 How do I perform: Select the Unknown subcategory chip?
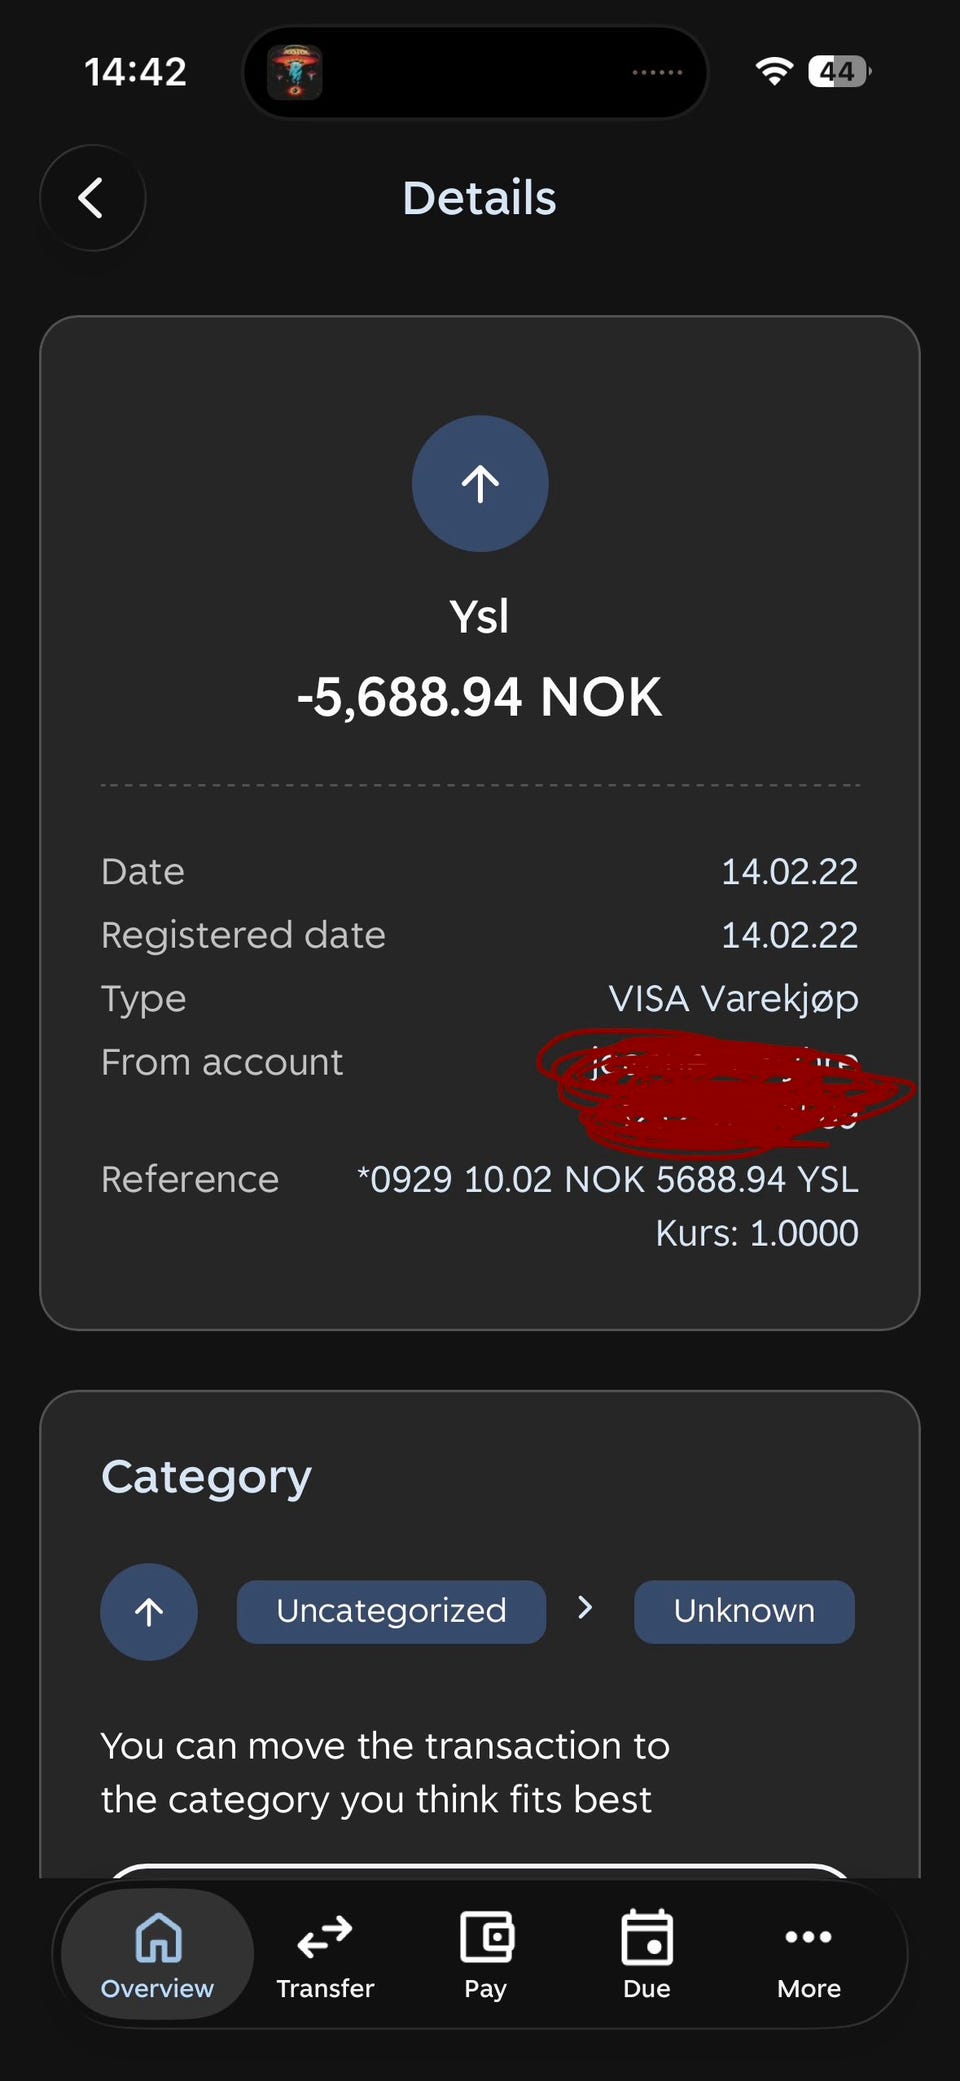(744, 1611)
